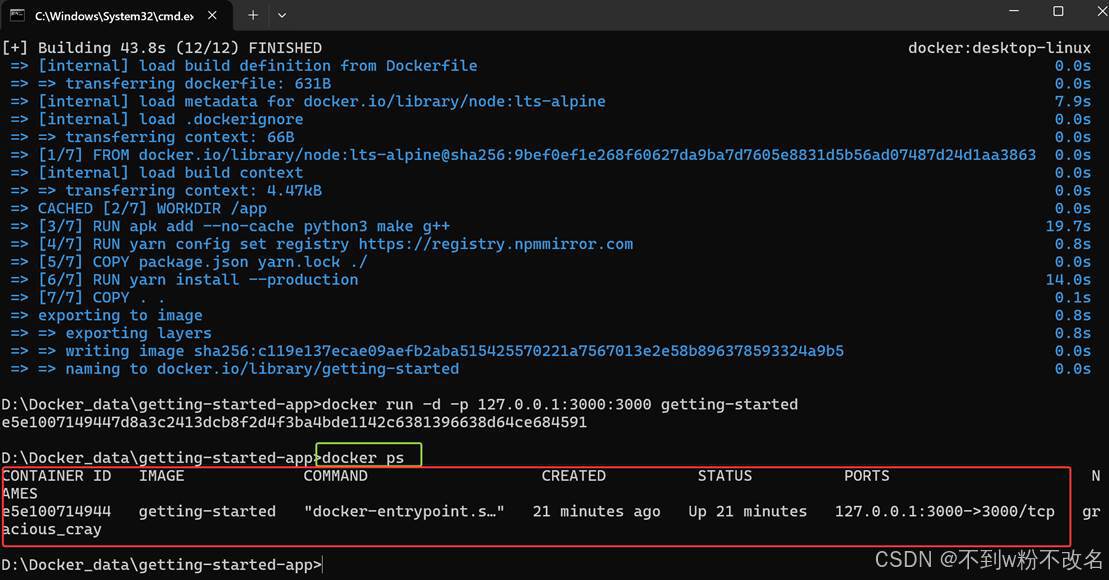Open the new tab dropdown menu
This screenshot has width=1109, height=580.
282,16
